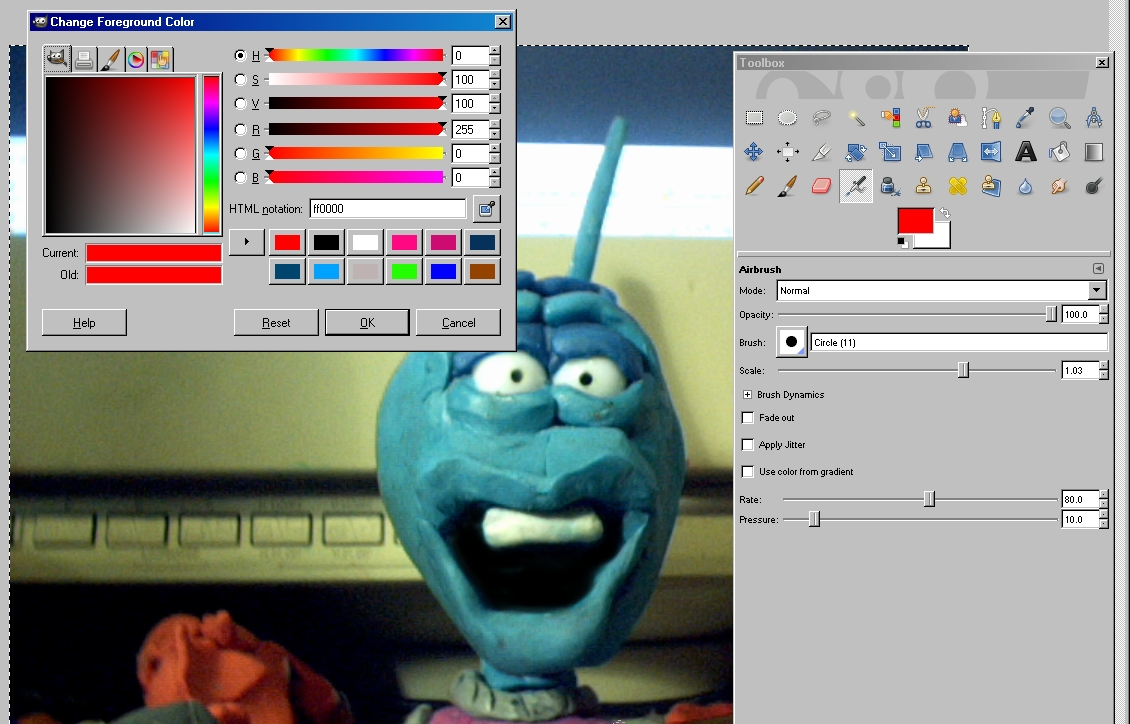Open the color history arrow menu
Screen dimensions: 1130x724
pos(247,242)
